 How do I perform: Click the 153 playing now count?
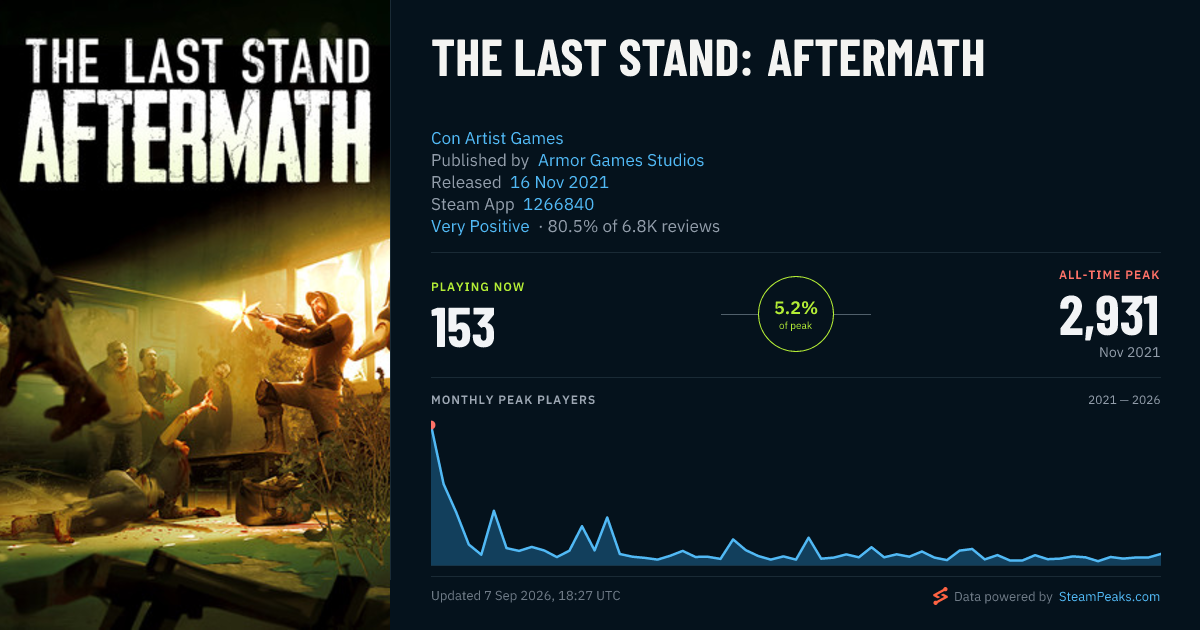point(463,327)
